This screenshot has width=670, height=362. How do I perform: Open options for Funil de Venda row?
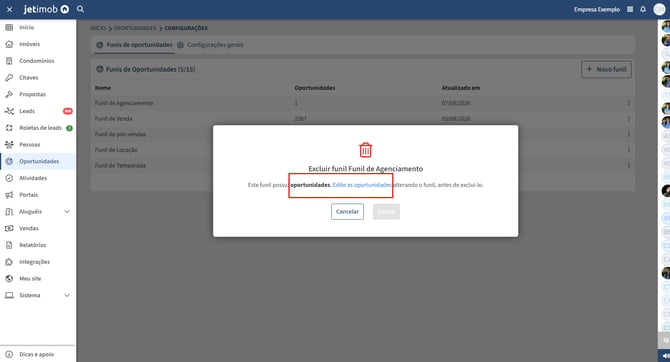point(629,118)
